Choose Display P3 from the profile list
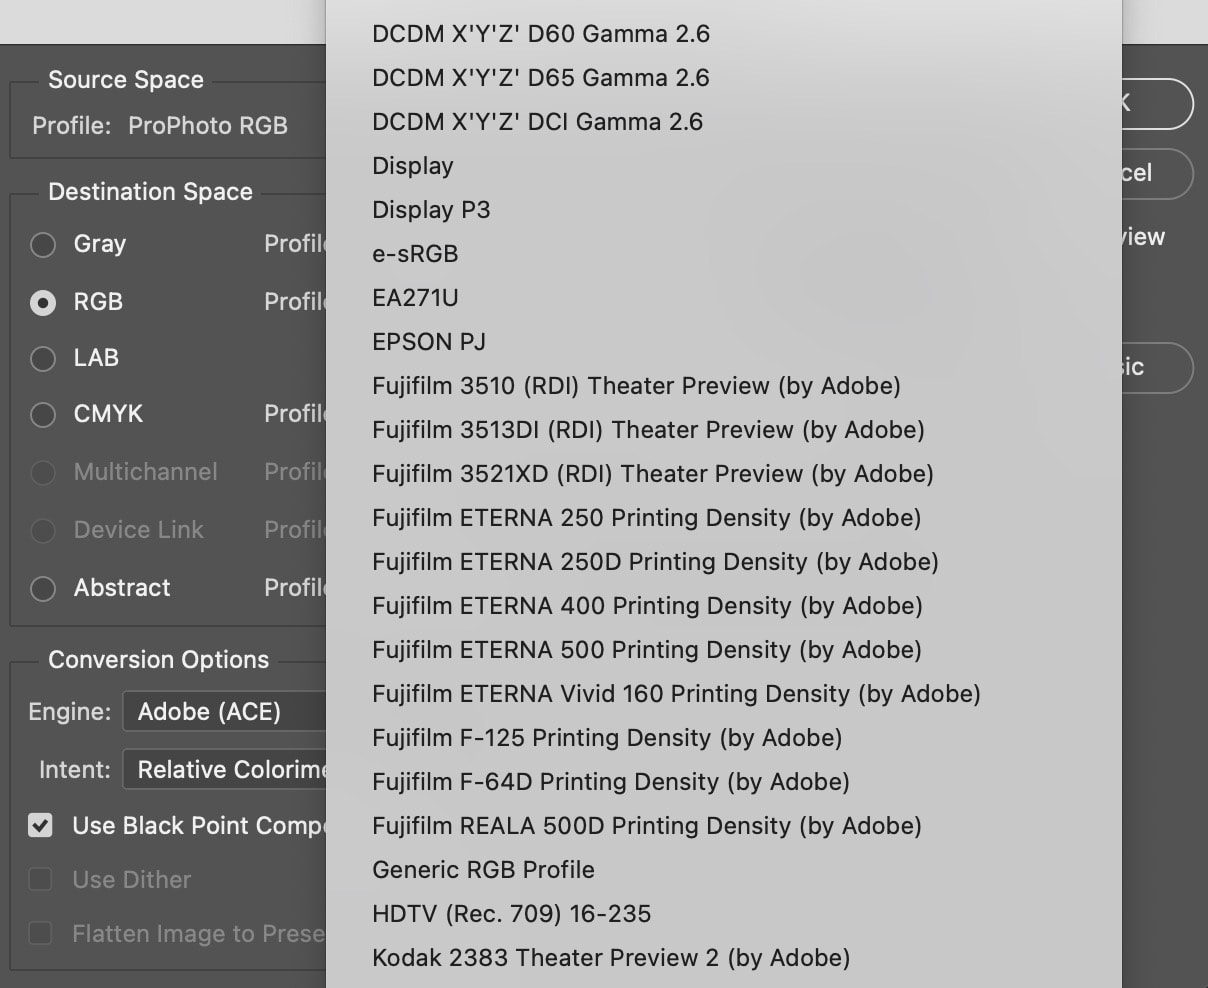This screenshot has height=988, width=1208. (x=431, y=210)
